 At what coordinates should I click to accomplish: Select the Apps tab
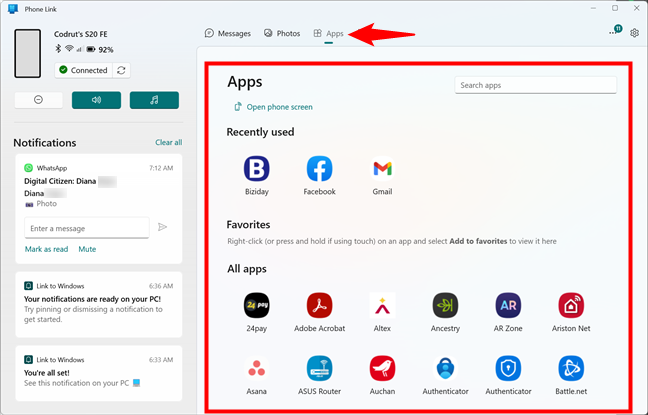coord(329,33)
